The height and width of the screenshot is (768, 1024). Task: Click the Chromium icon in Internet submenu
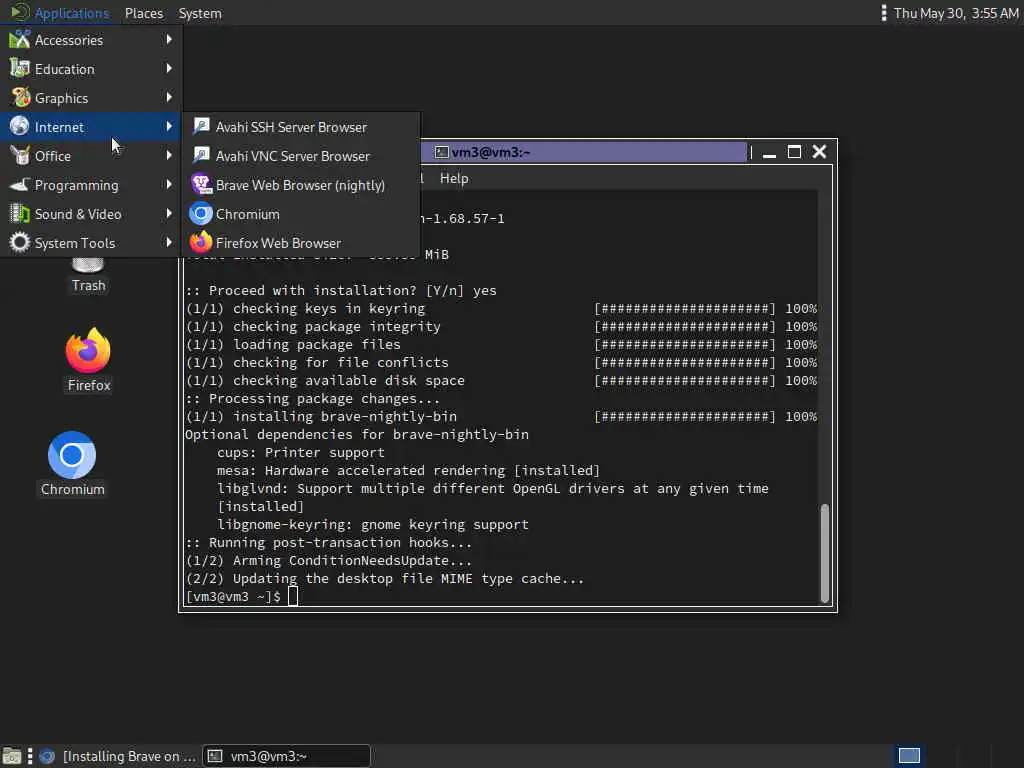[201, 214]
